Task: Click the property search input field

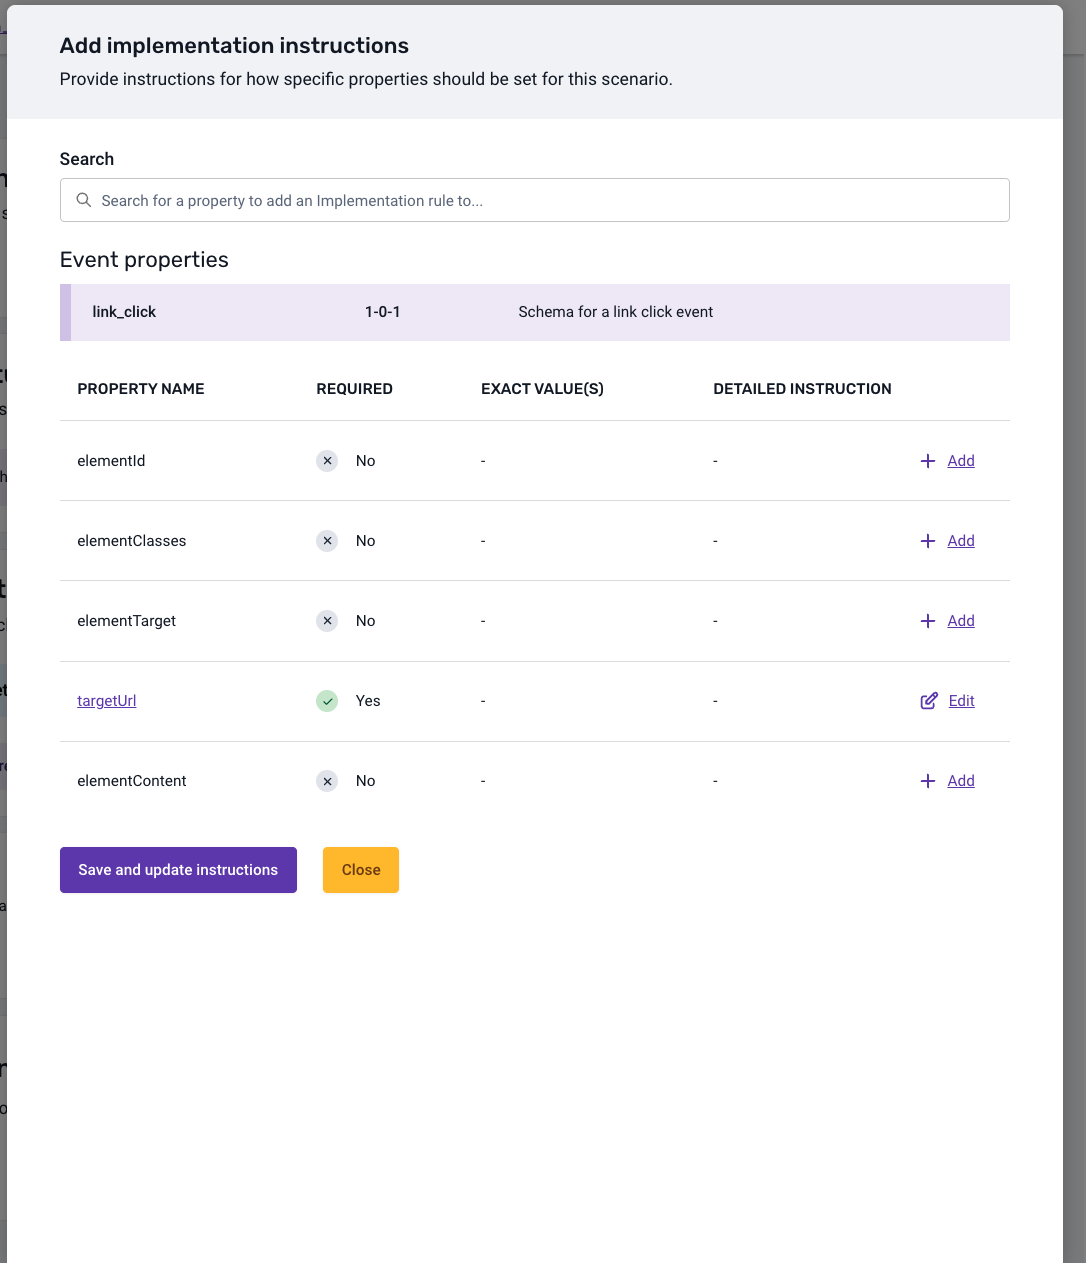Action: pyautogui.click(x=535, y=200)
